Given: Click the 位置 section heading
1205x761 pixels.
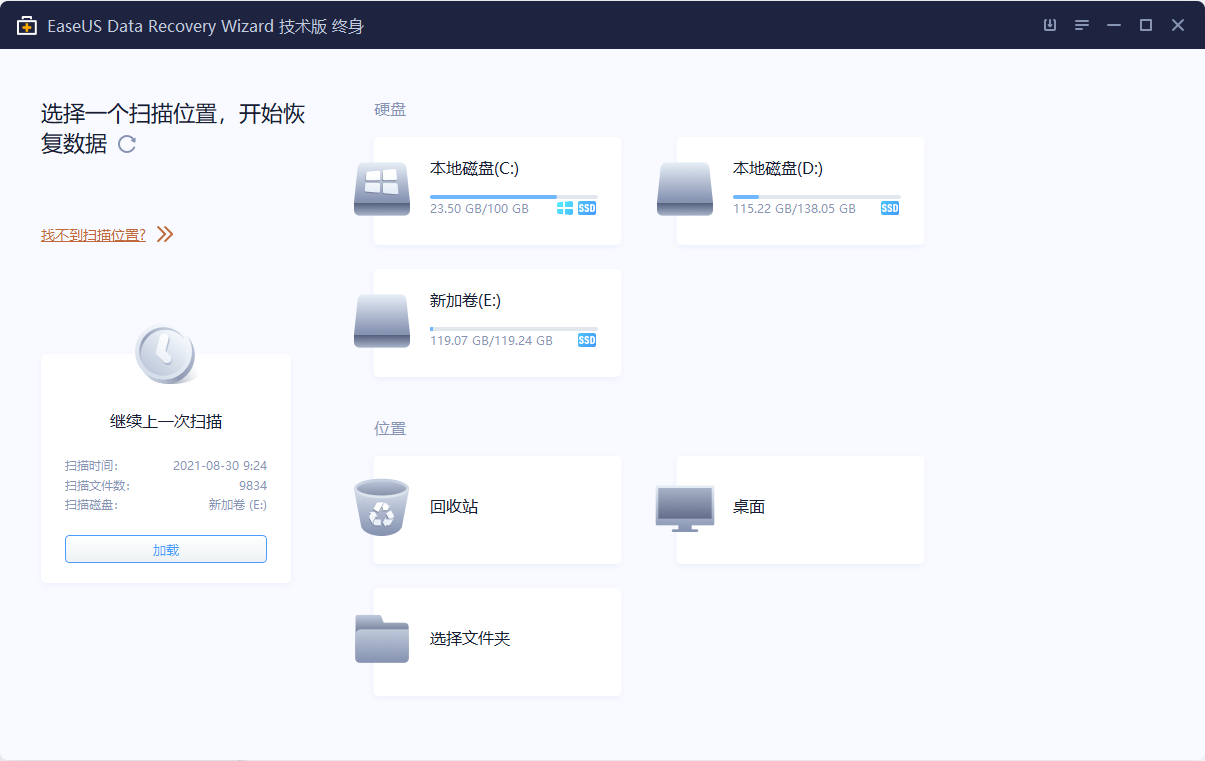Looking at the screenshot, I should (390, 429).
